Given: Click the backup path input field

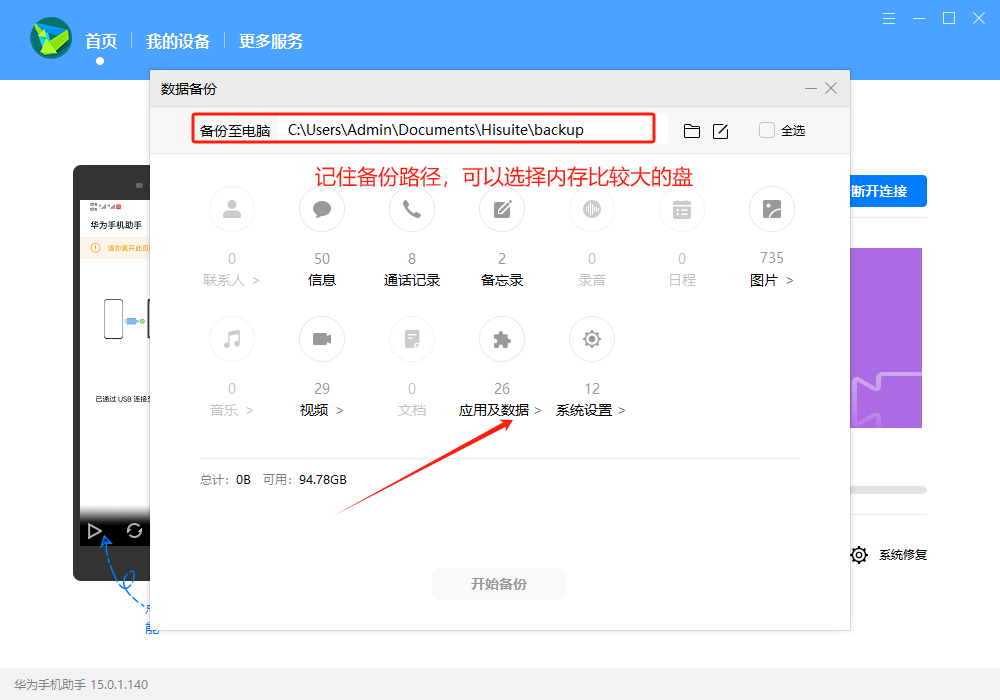Looking at the screenshot, I should (471, 129).
